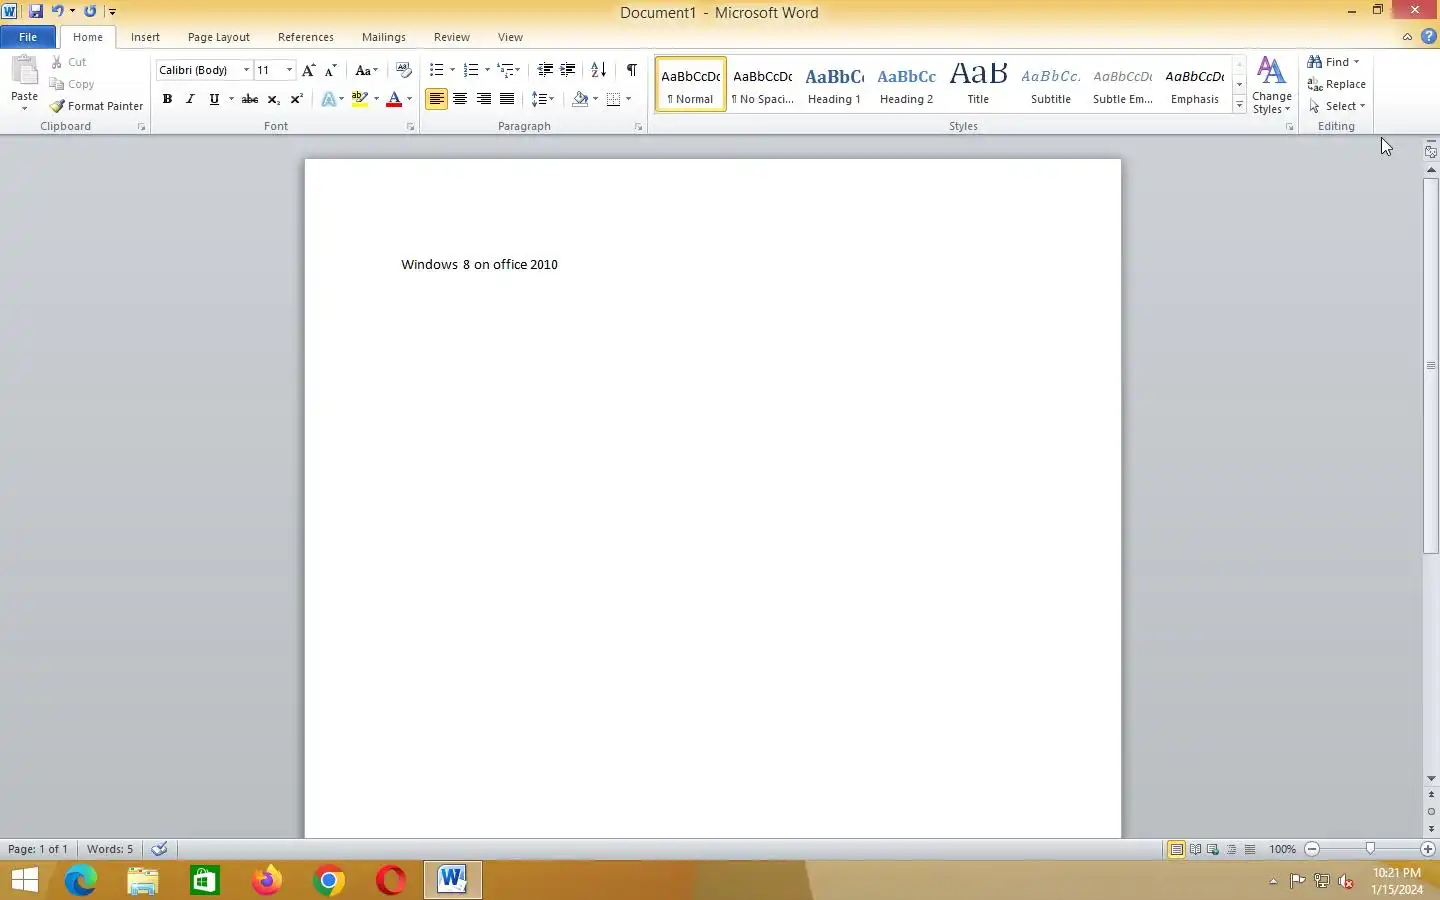The width and height of the screenshot is (1440, 900).
Task: Click the proofing check icon in status bar
Action: 159,849
